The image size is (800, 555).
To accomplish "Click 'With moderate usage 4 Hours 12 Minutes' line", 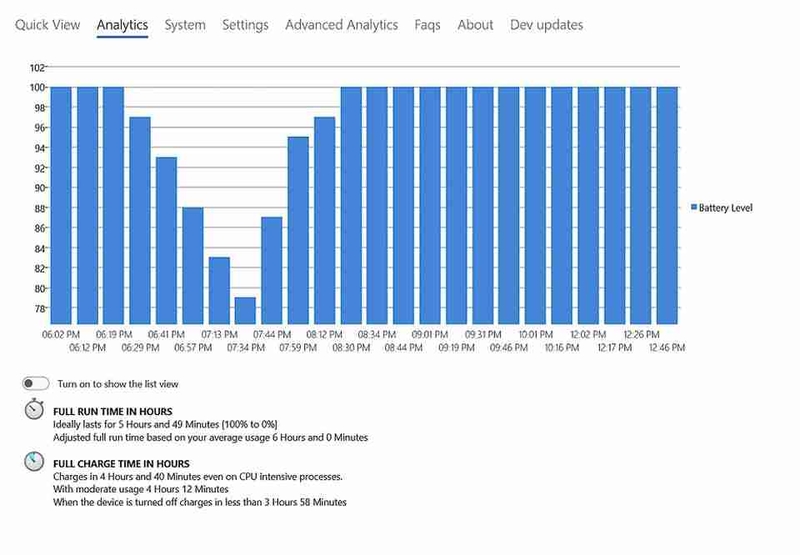I will coord(141,489).
